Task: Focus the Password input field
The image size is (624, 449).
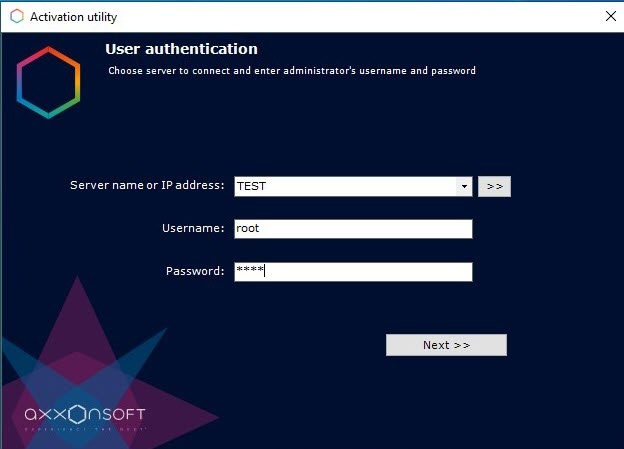Action: coord(352,272)
